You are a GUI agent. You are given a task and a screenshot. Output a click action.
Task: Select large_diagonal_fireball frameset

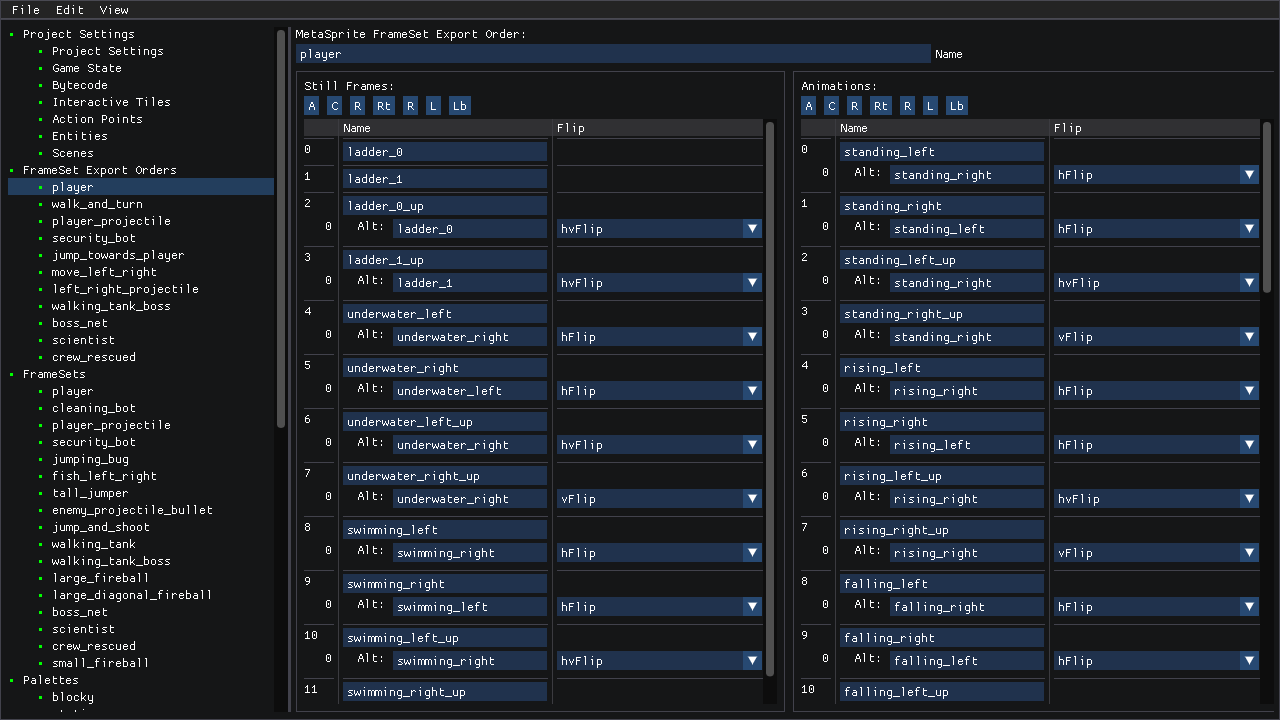132,595
